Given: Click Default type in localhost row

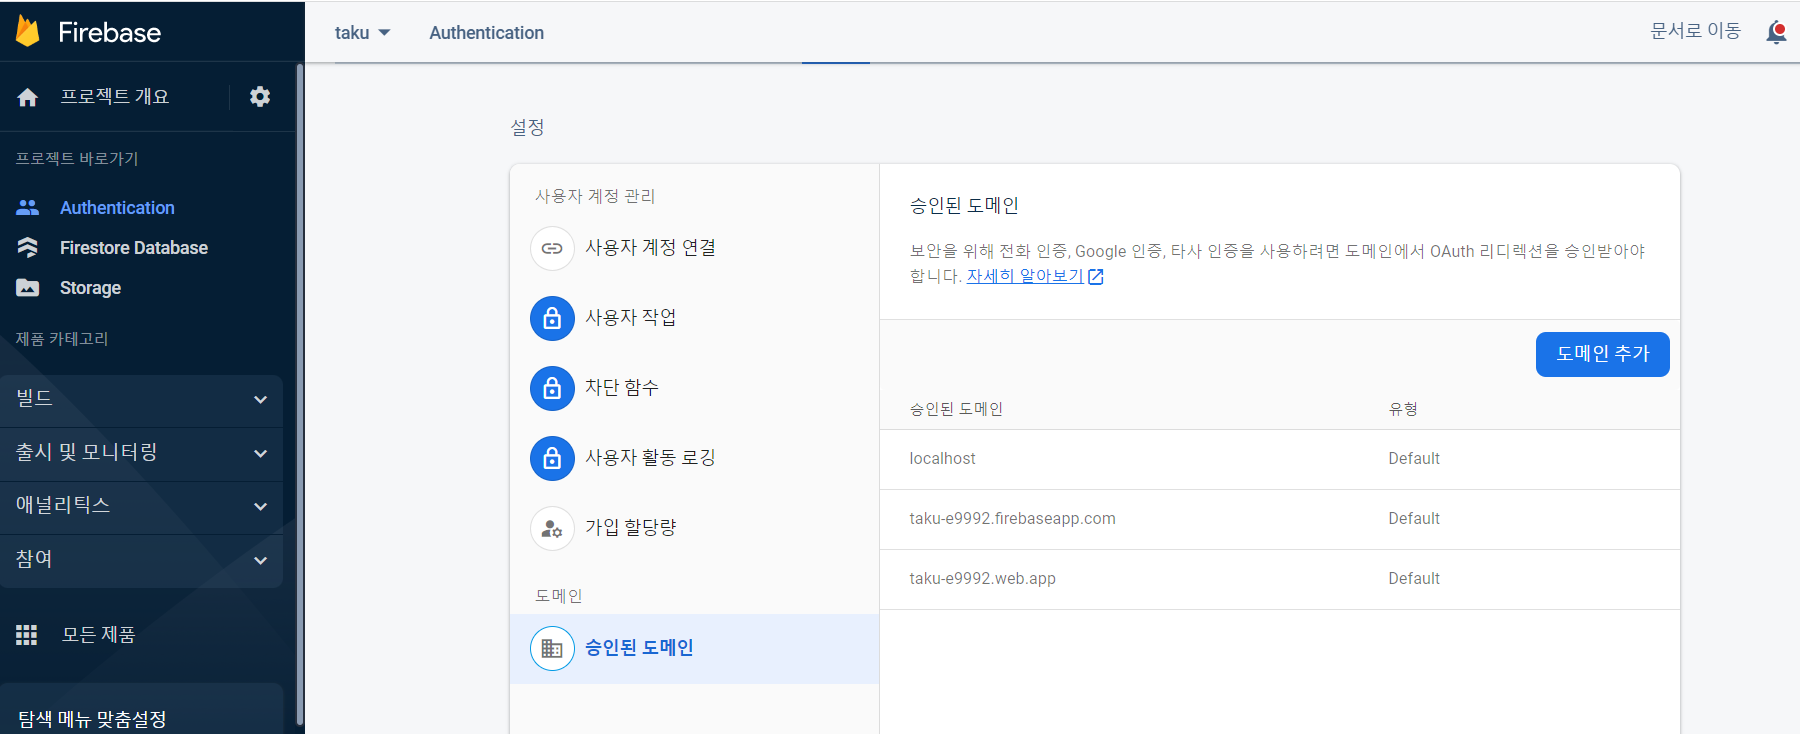Looking at the screenshot, I should click(x=1414, y=459).
